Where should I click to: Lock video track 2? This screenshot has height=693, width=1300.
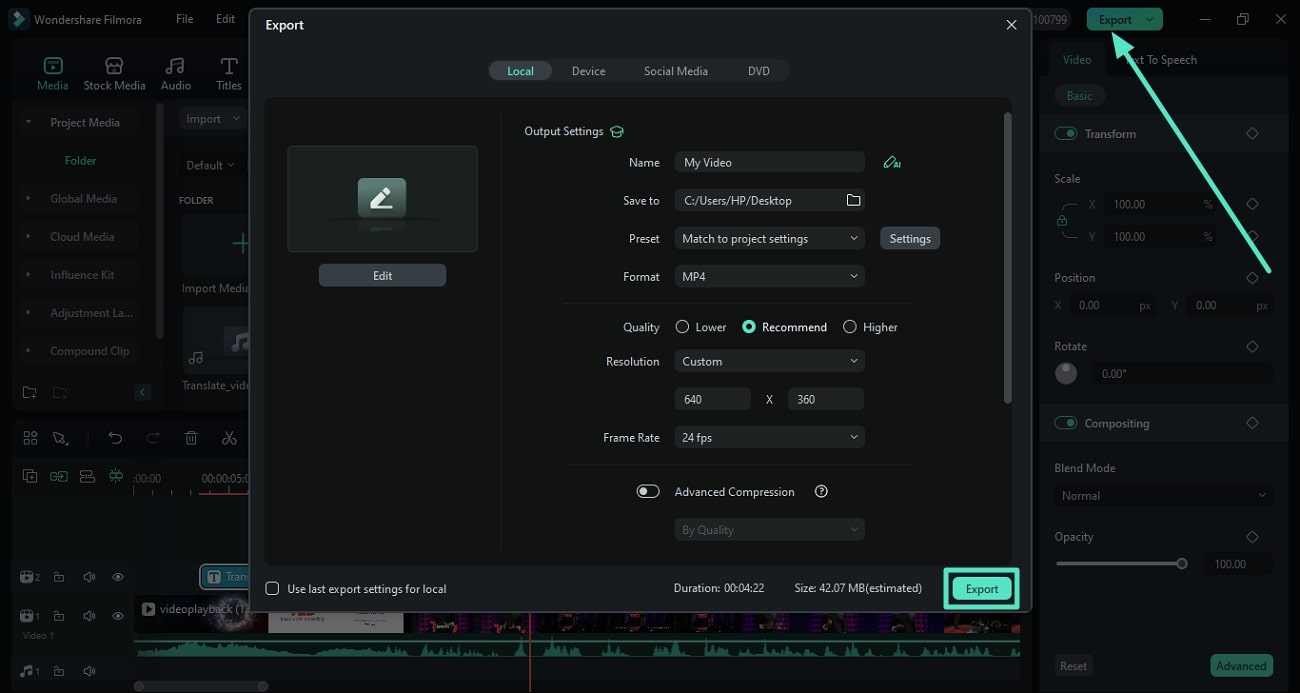[59, 577]
